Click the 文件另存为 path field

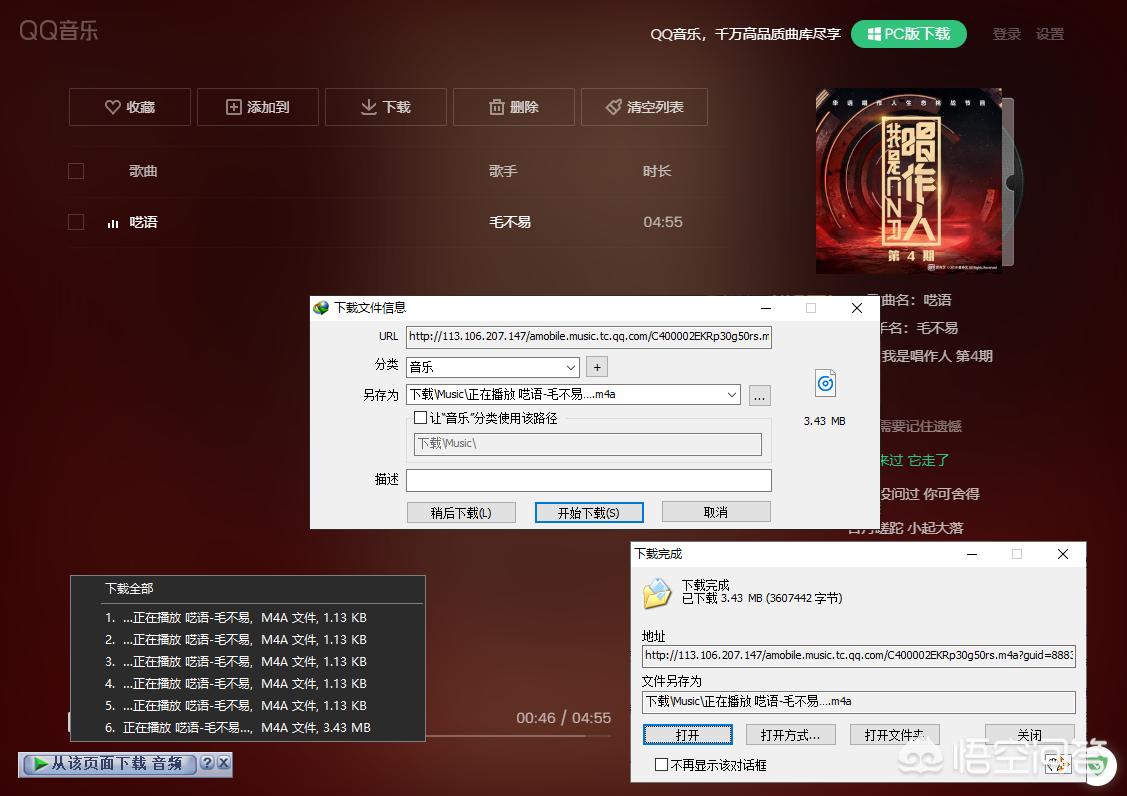pyautogui.click(x=858, y=702)
